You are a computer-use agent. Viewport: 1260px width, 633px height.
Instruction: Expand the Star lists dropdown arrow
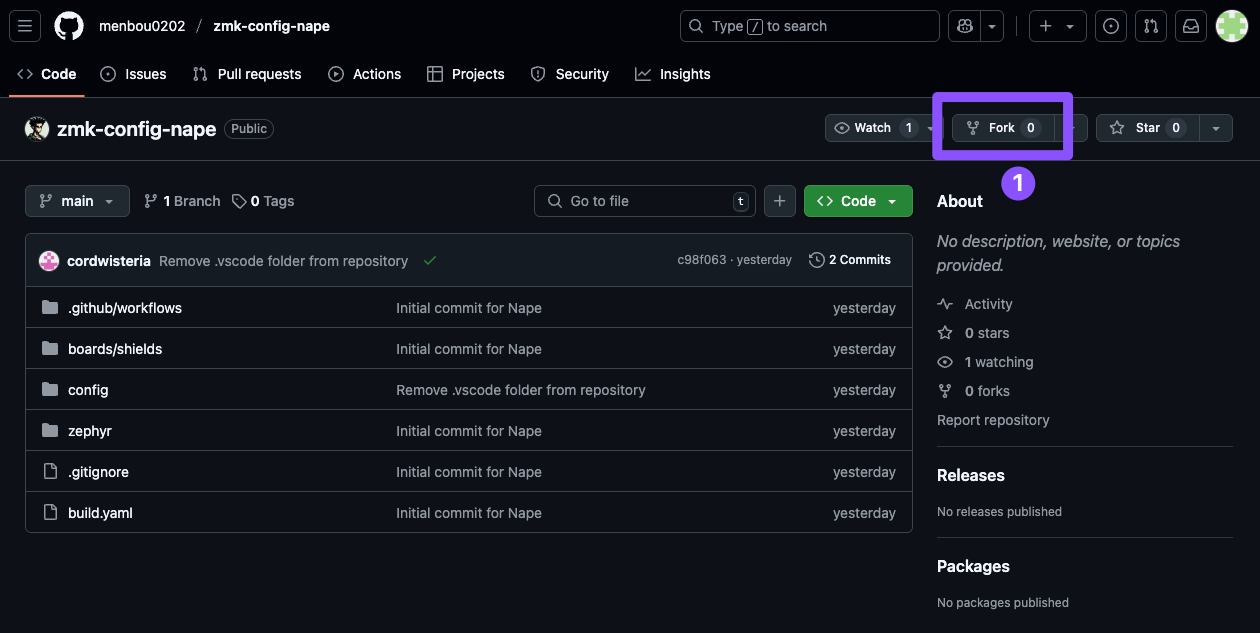pyautogui.click(x=1216, y=128)
